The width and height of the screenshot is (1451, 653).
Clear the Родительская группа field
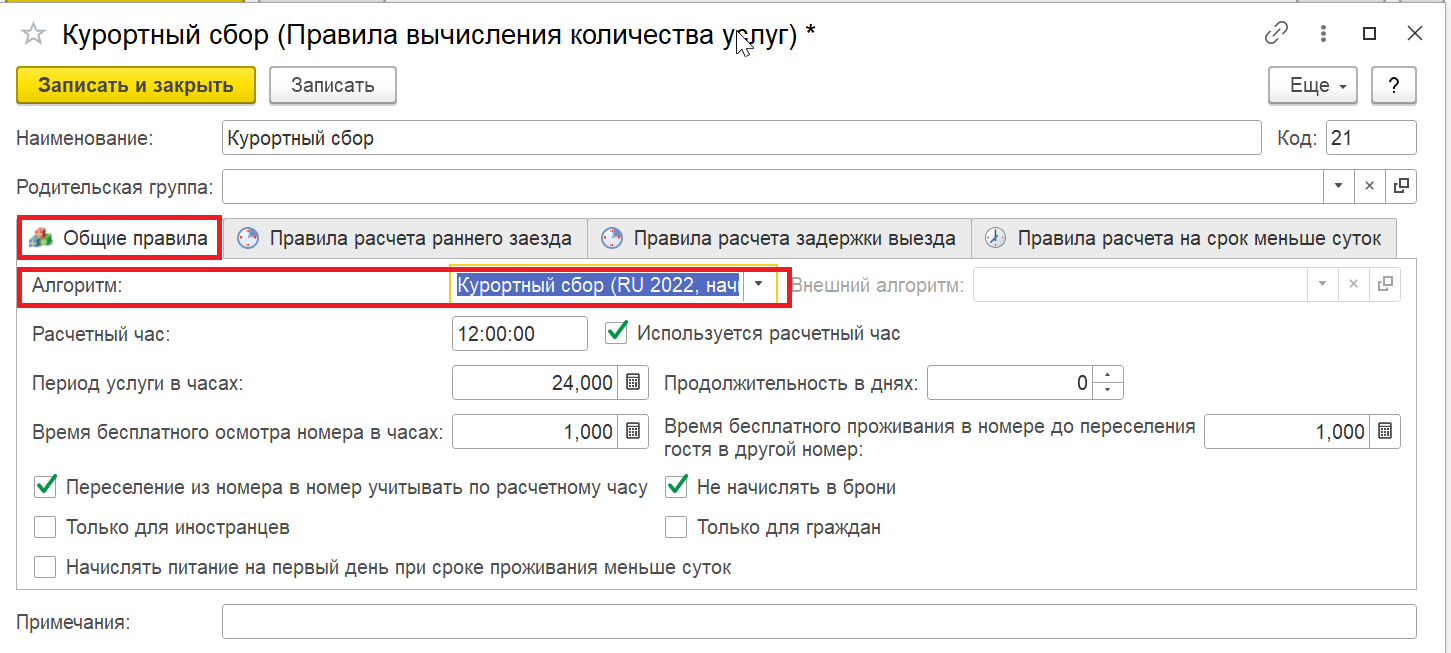[x=1369, y=186]
